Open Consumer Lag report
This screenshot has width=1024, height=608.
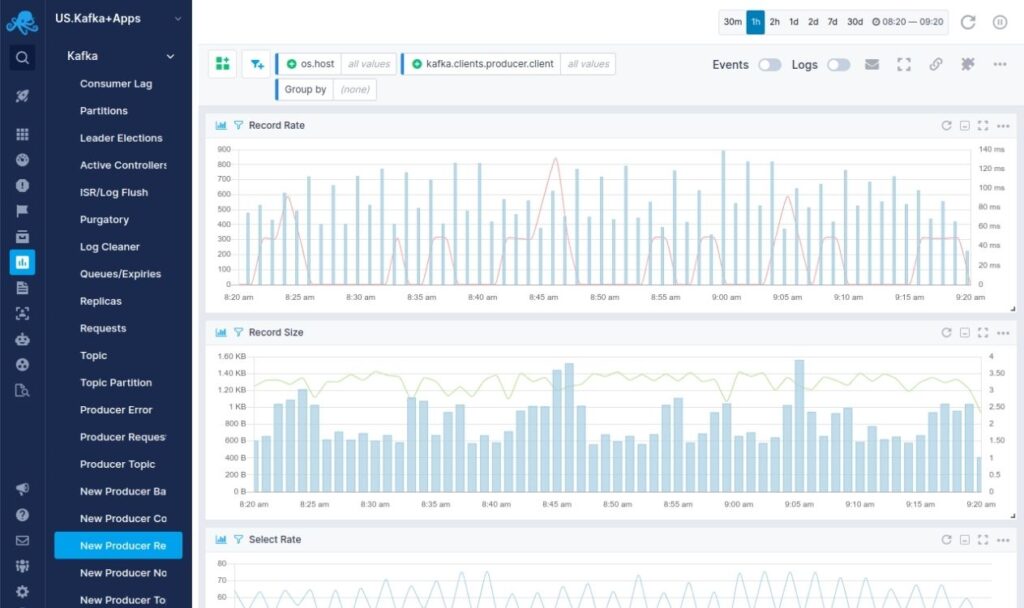(116, 84)
